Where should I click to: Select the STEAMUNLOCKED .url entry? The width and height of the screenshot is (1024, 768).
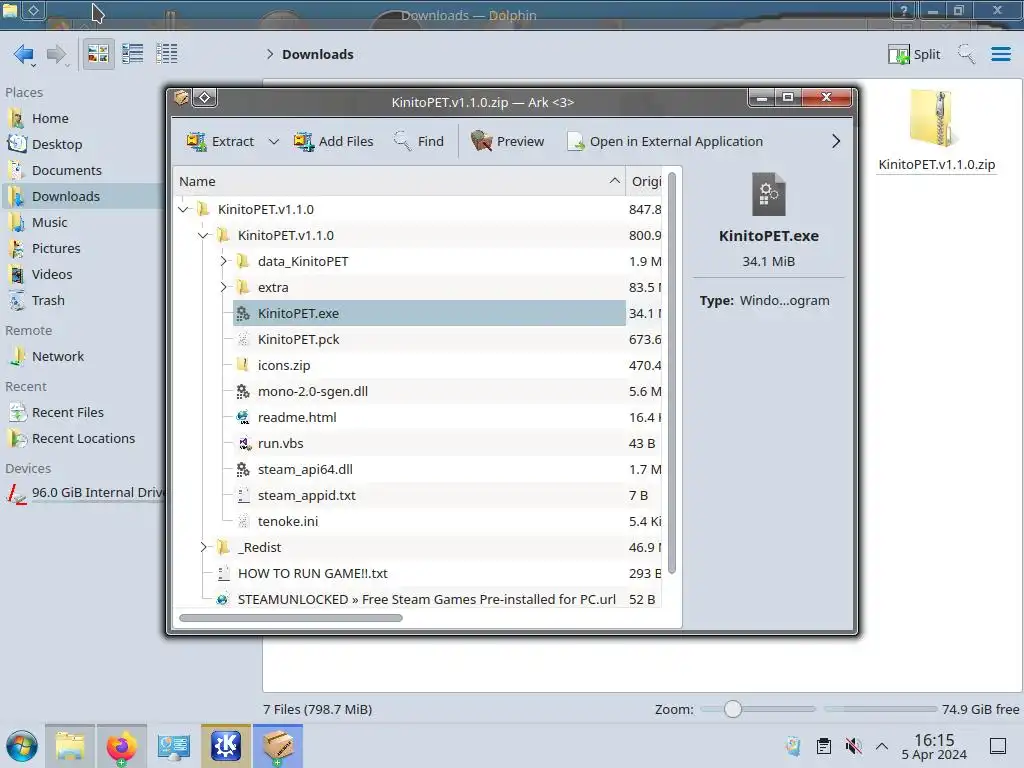[426, 600]
